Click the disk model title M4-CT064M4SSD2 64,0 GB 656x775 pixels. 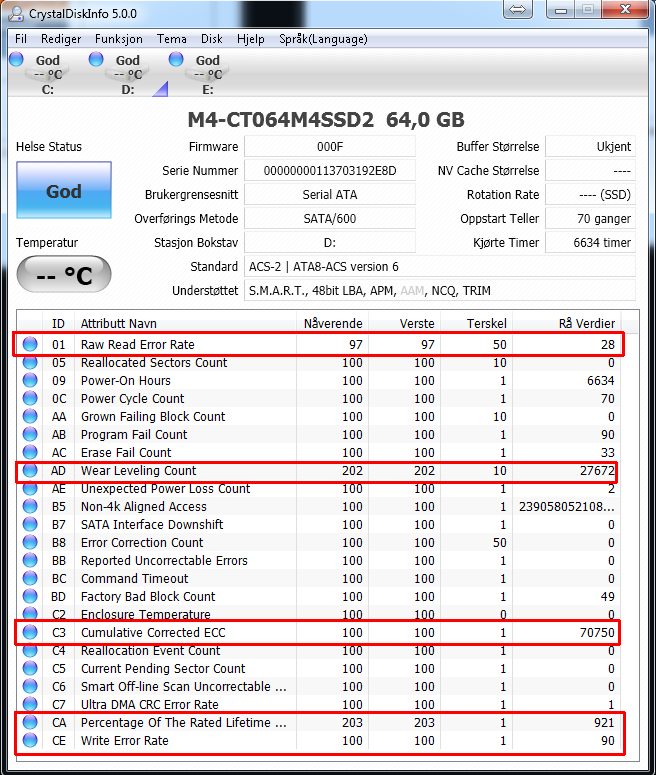point(326,120)
